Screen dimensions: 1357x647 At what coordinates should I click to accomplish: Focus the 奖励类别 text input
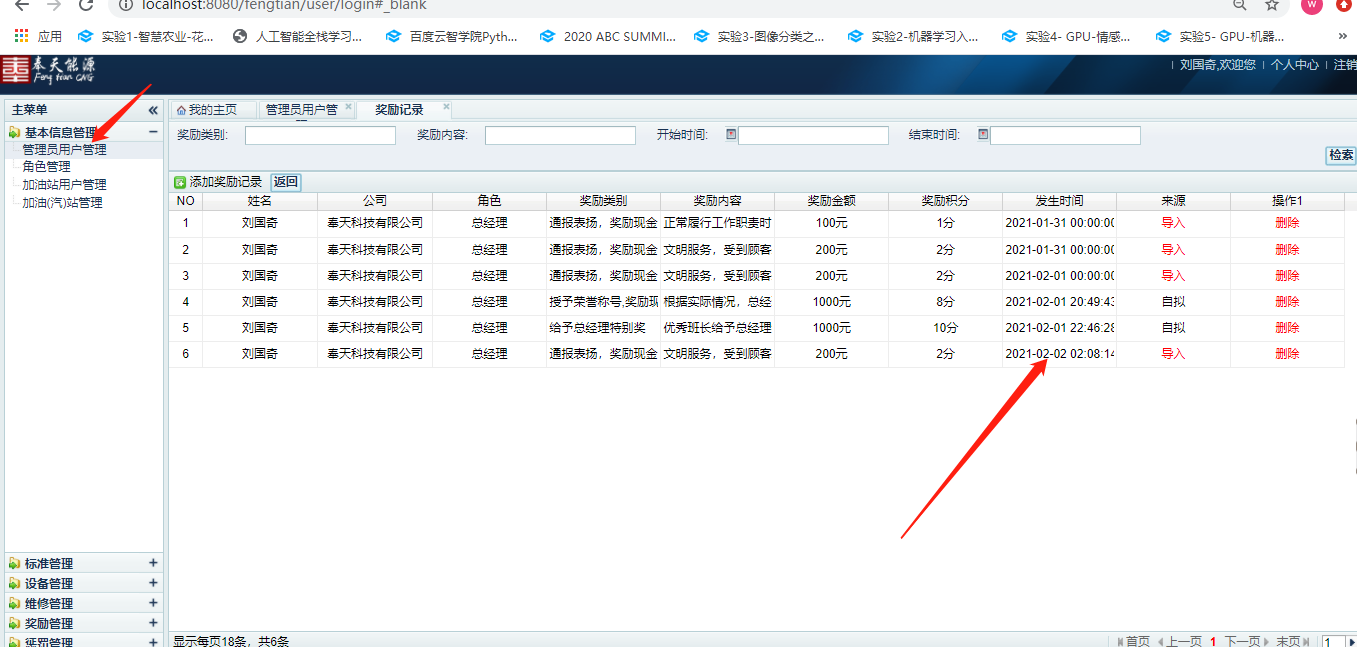click(320, 135)
